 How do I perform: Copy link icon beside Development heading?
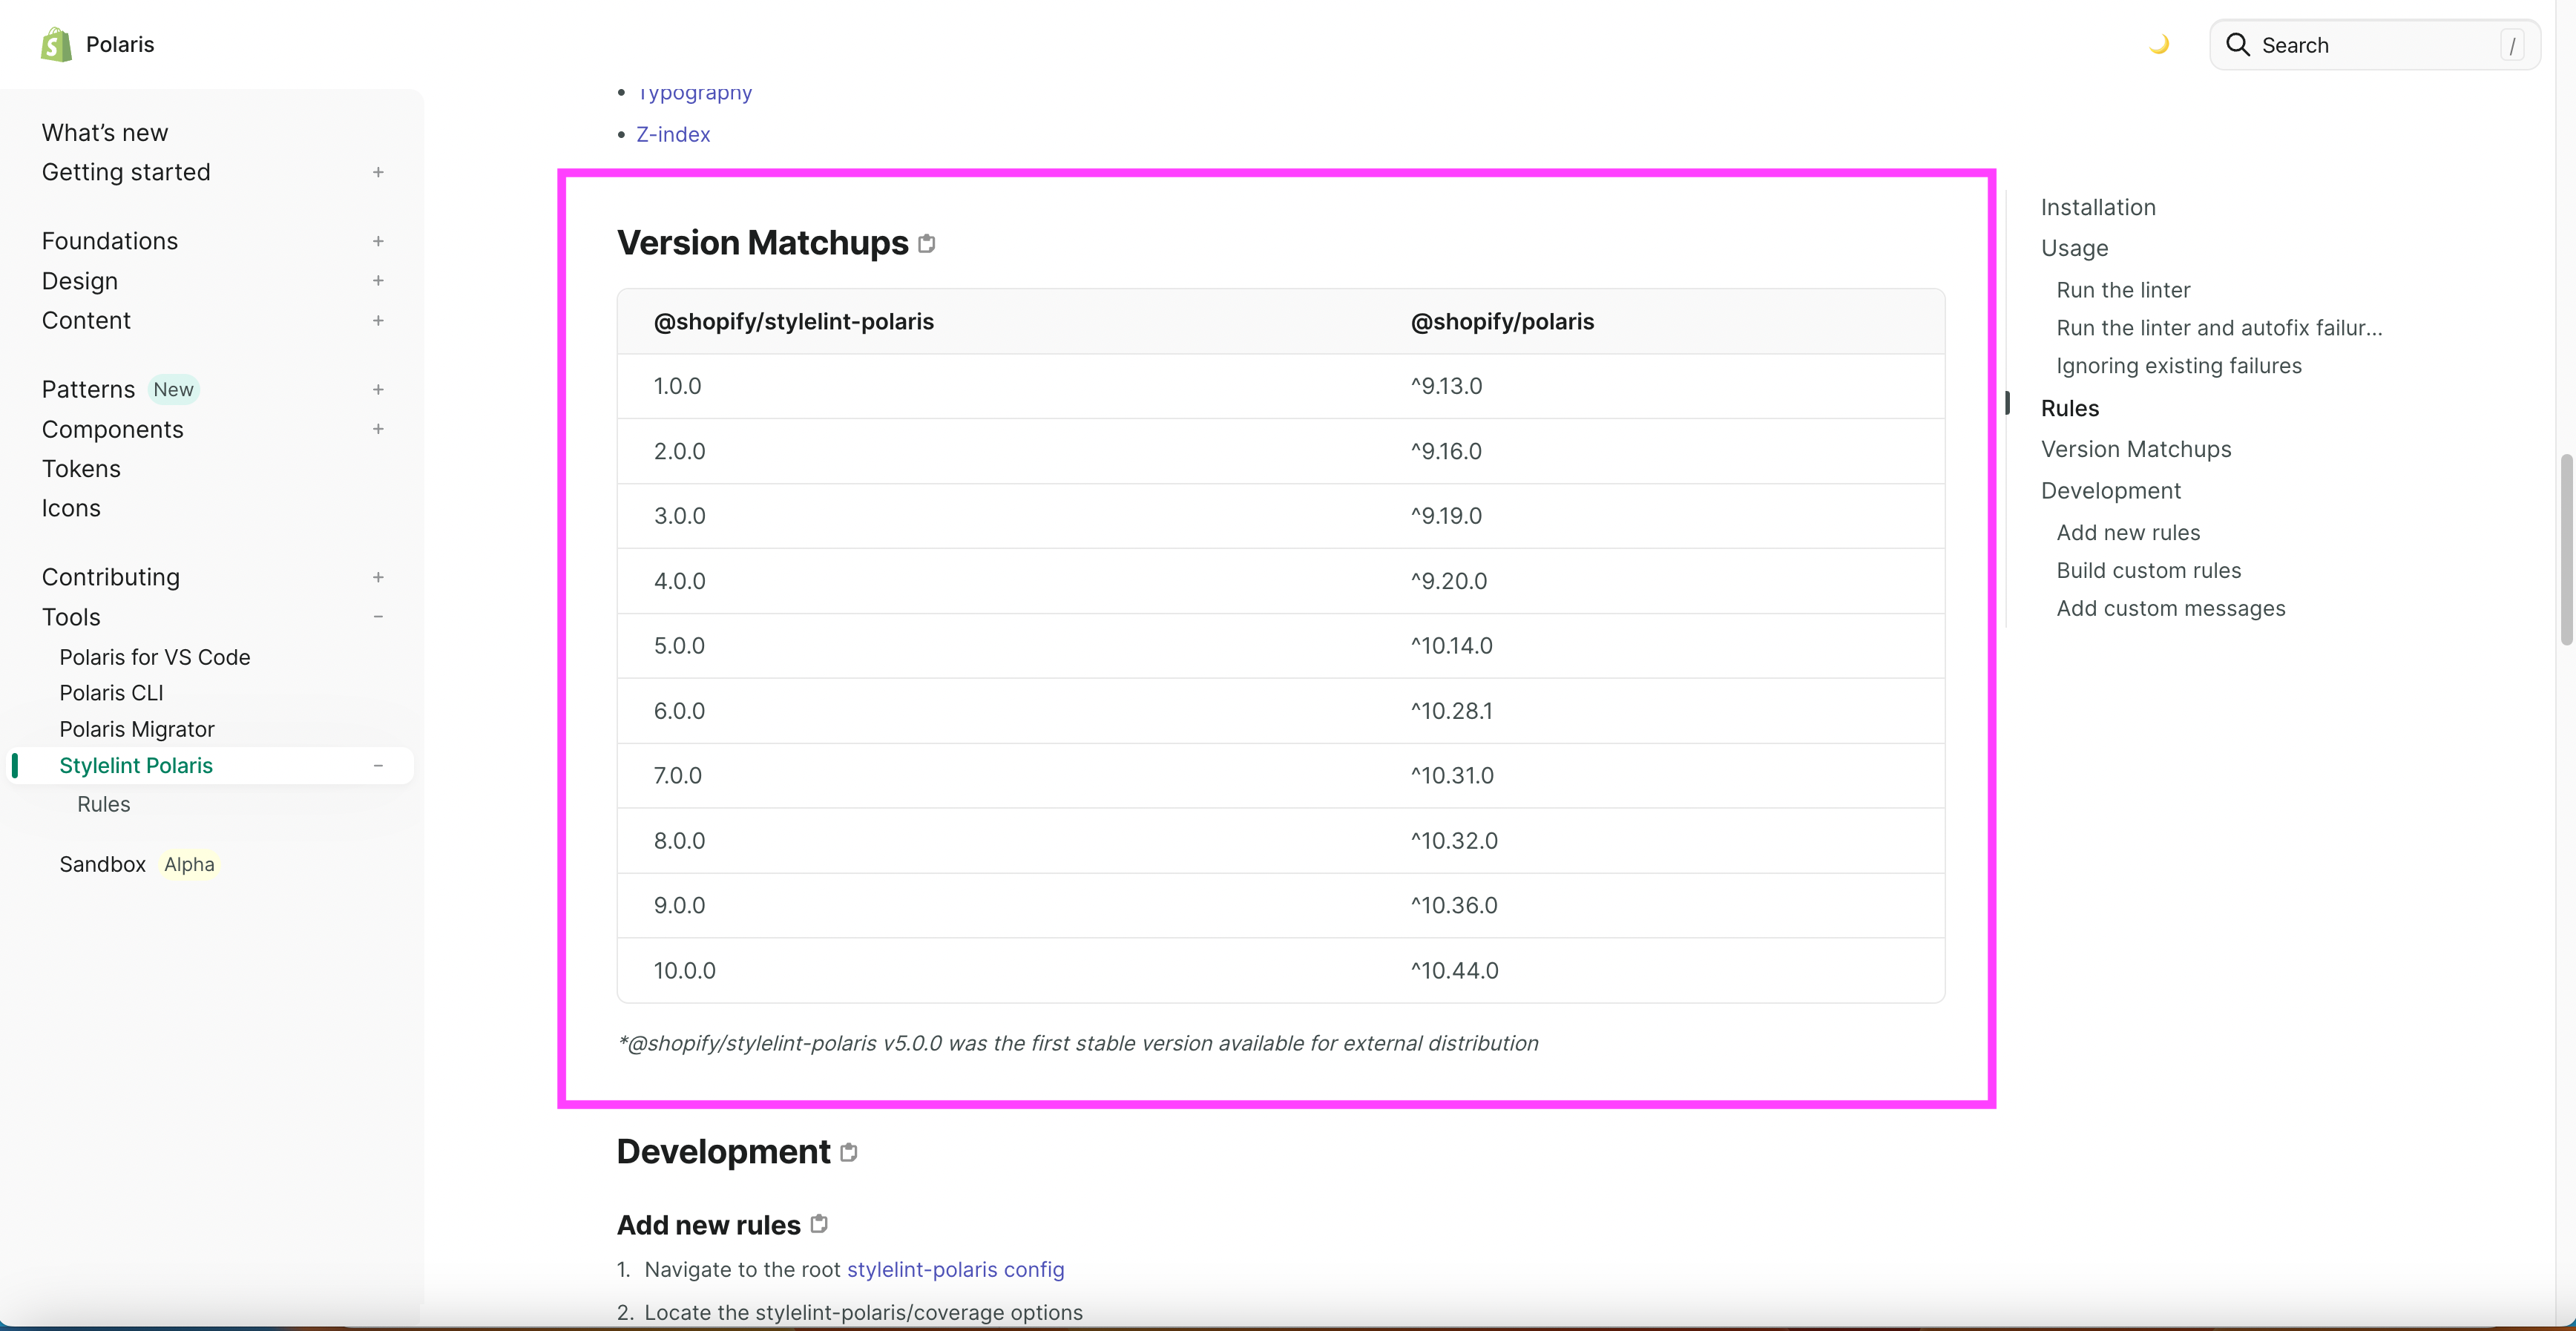848,1152
